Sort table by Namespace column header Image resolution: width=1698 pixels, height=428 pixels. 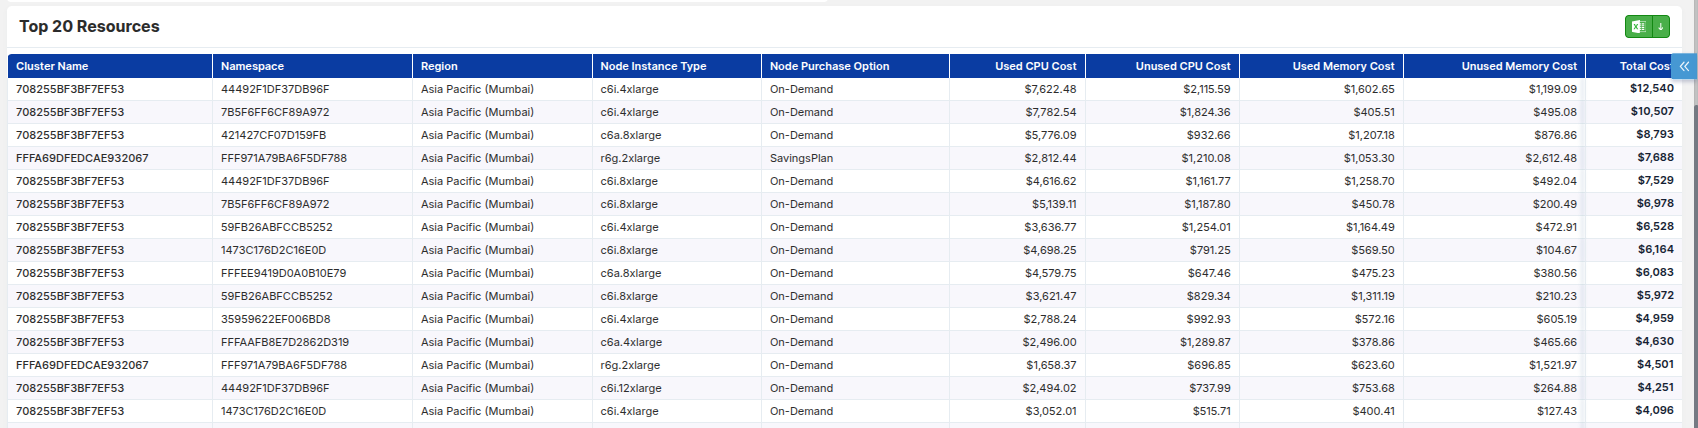[252, 66]
